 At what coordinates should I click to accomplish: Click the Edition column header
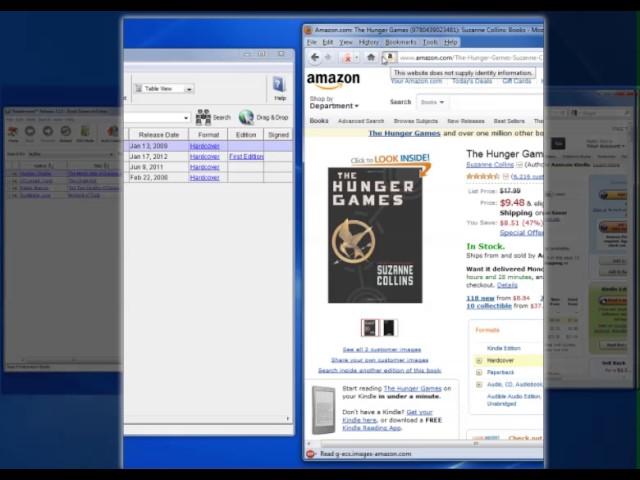click(246, 135)
